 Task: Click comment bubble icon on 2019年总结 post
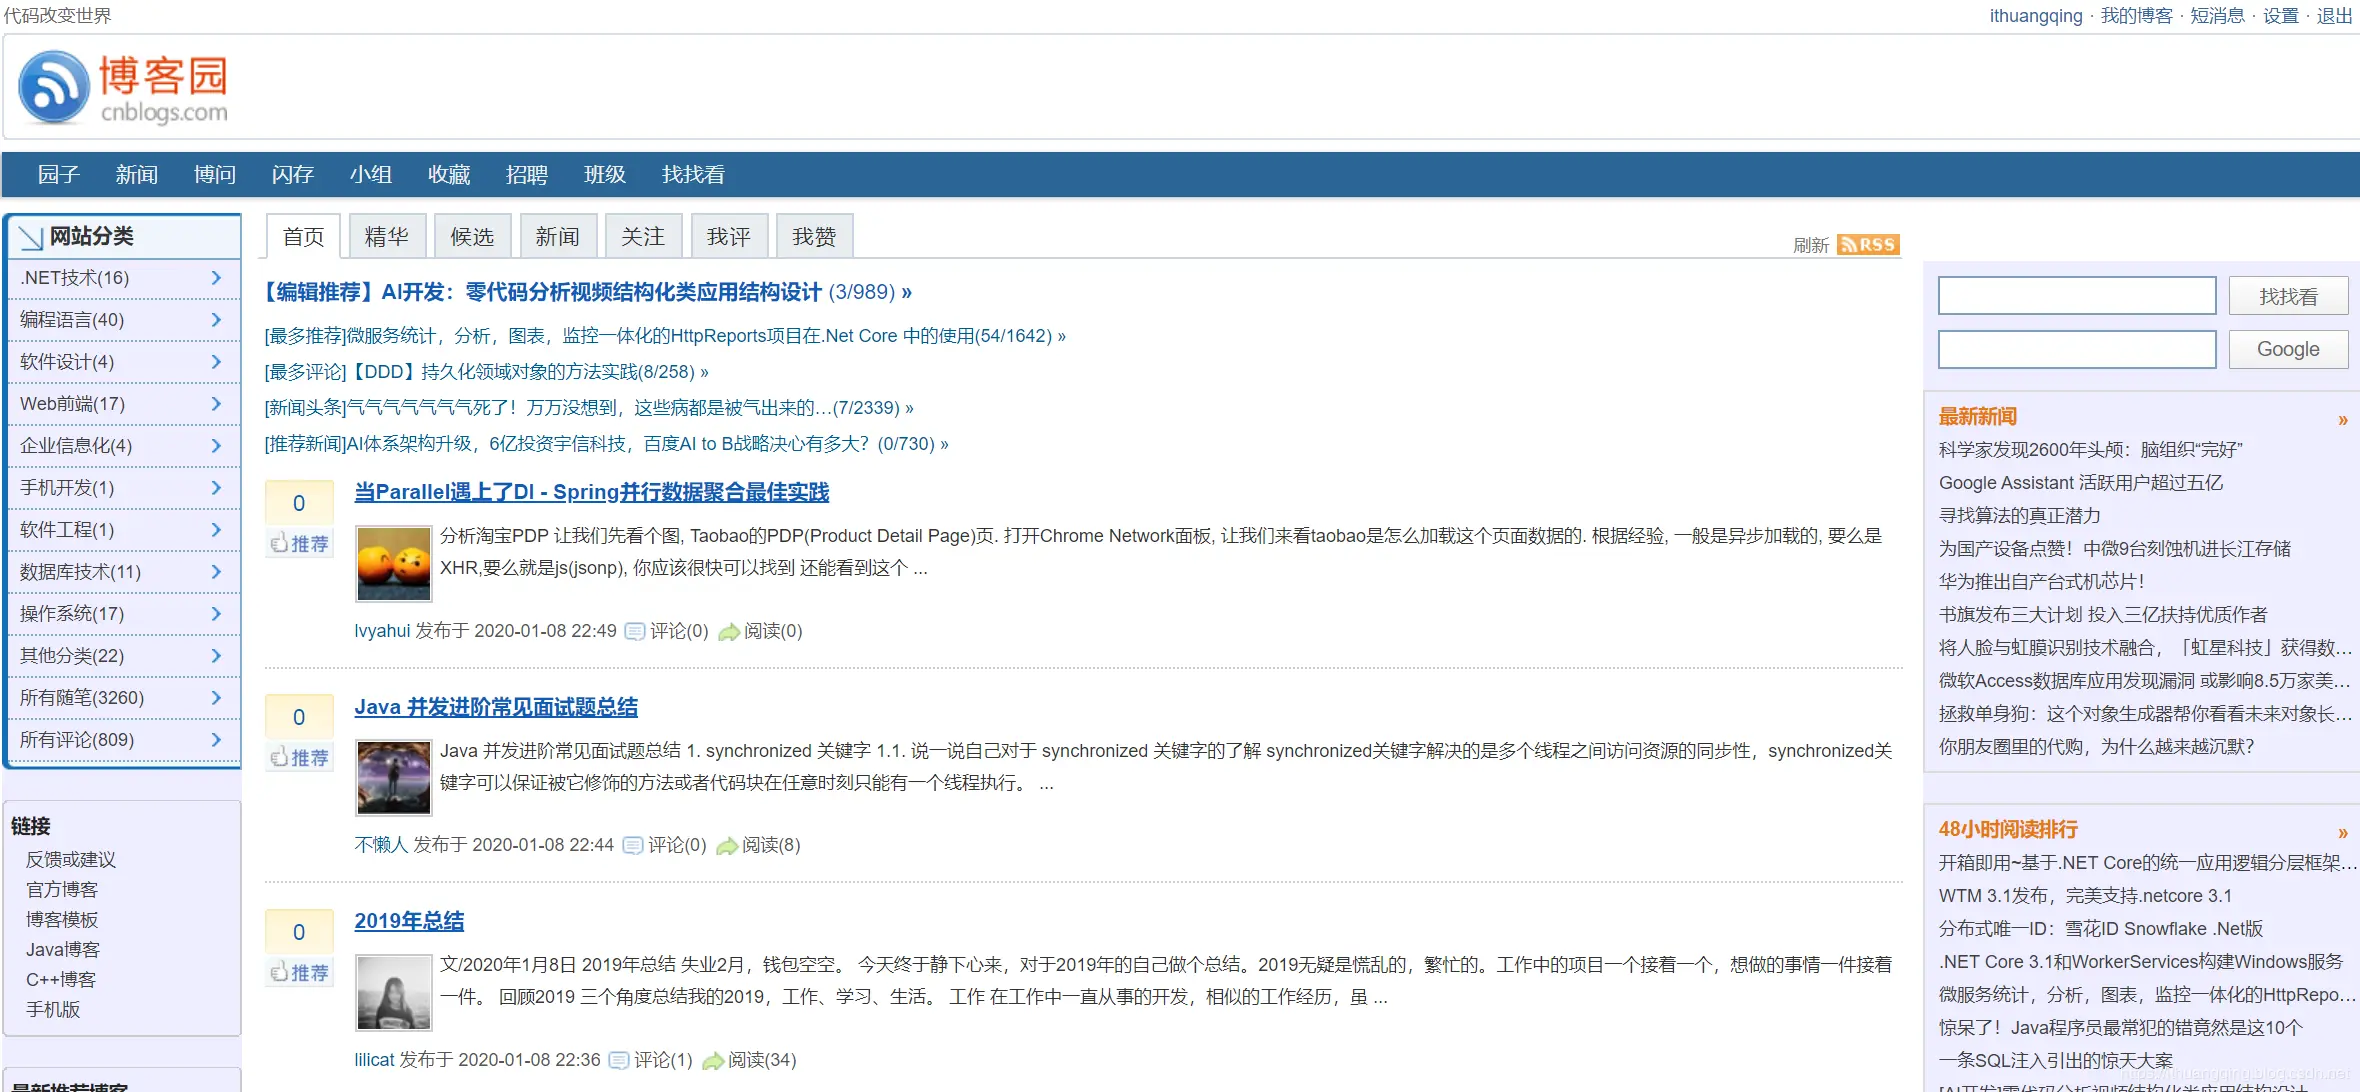pyautogui.click(x=619, y=1060)
